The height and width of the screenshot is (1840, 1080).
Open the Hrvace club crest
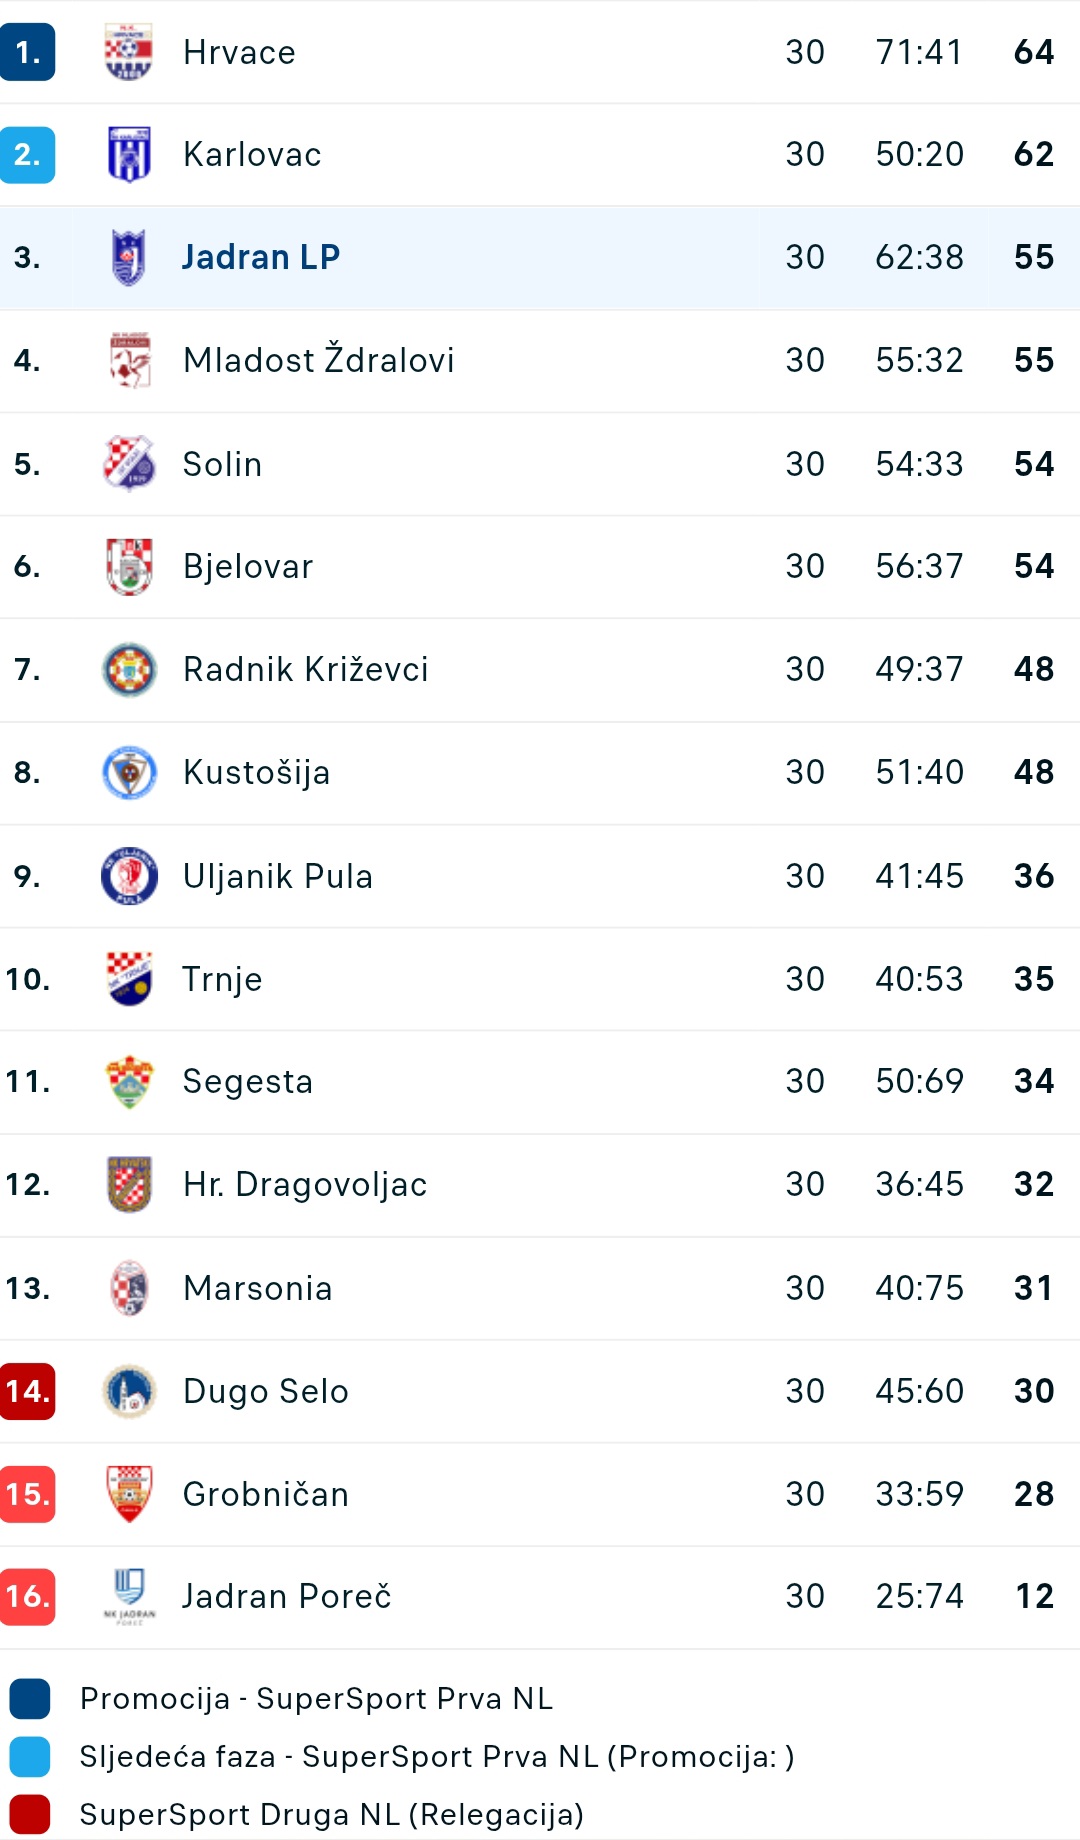click(129, 52)
